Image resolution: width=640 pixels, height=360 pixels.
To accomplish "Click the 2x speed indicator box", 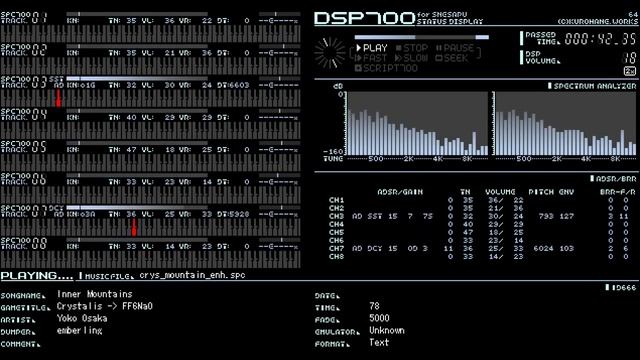I will tap(630, 71).
